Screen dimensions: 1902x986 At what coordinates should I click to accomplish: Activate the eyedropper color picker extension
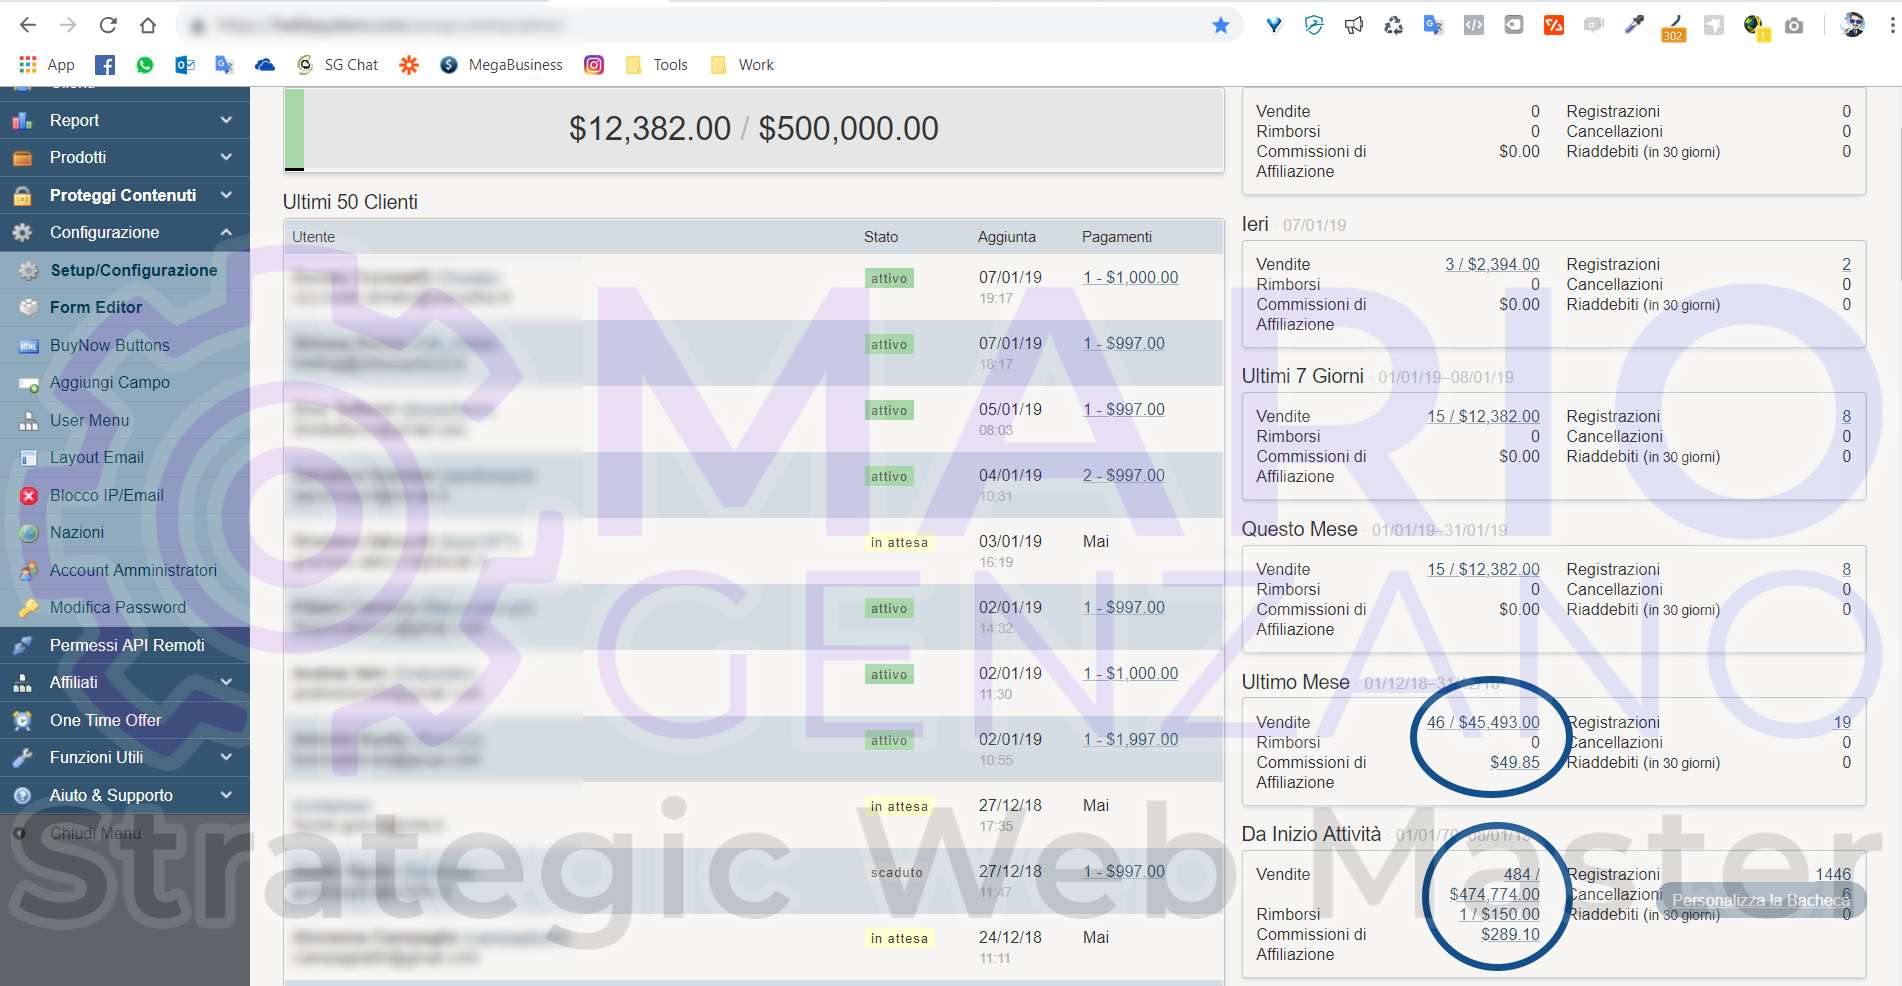point(1634,25)
